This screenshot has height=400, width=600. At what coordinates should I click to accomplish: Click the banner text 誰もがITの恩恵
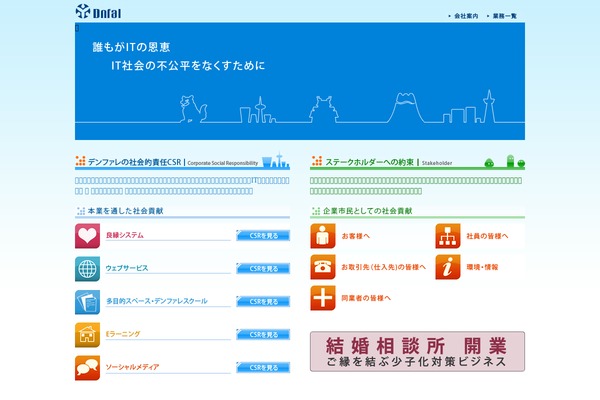pos(131,47)
